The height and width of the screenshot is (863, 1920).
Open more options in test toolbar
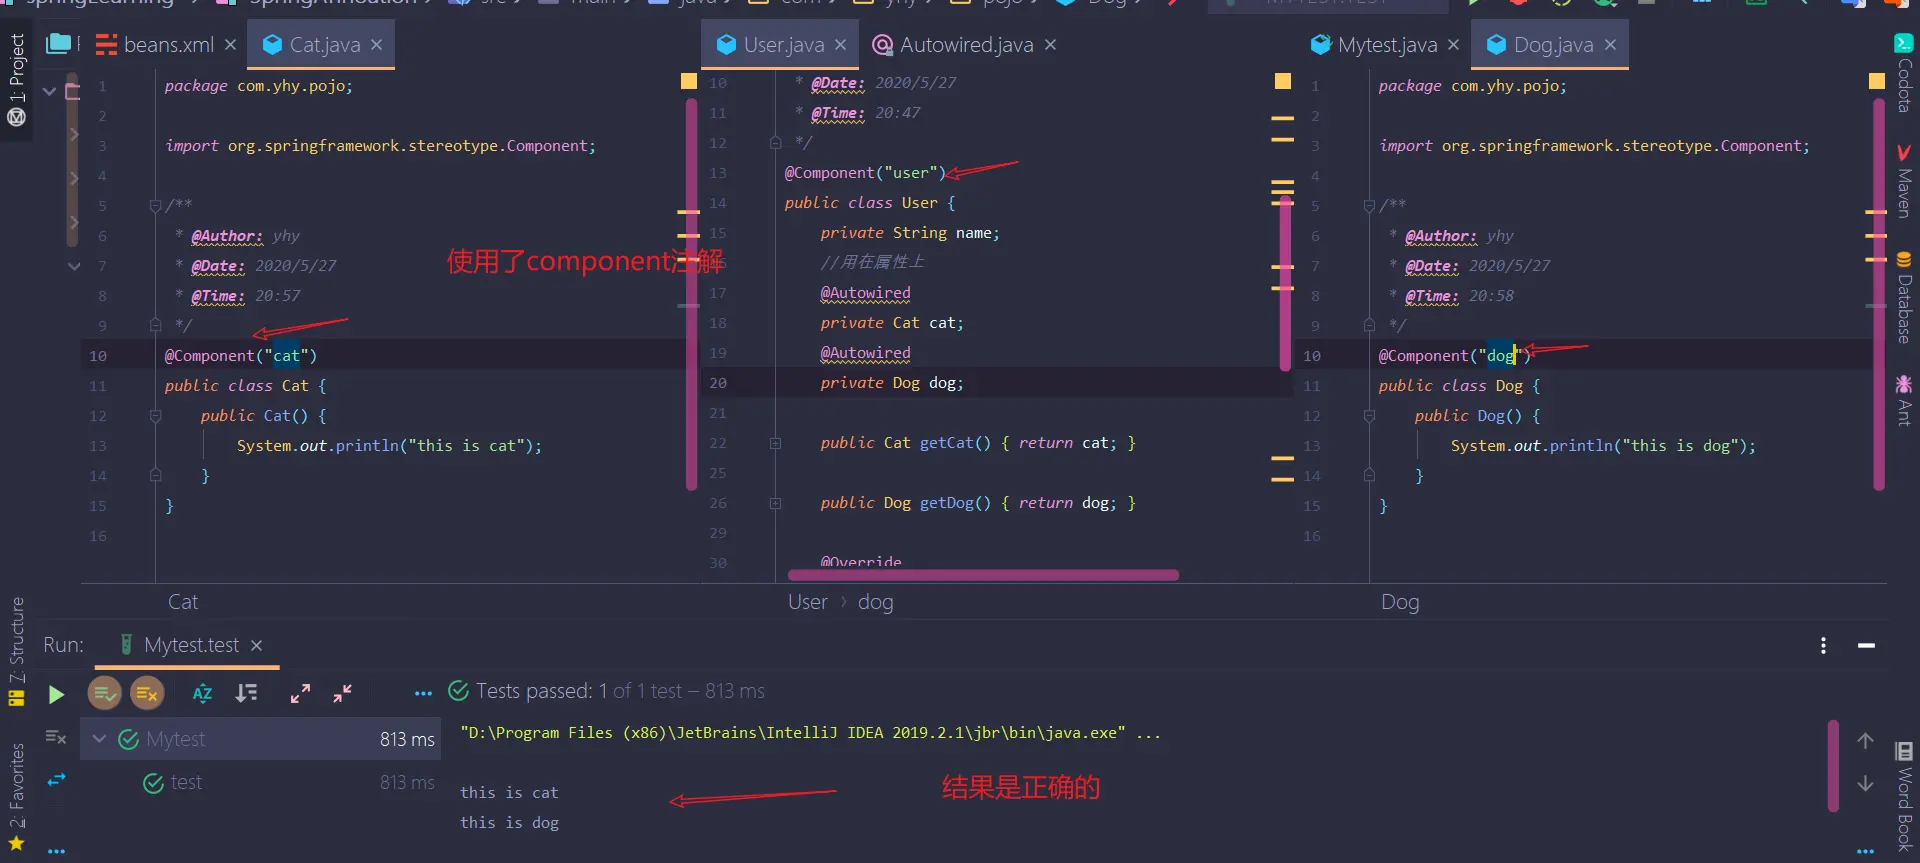[423, 693]
